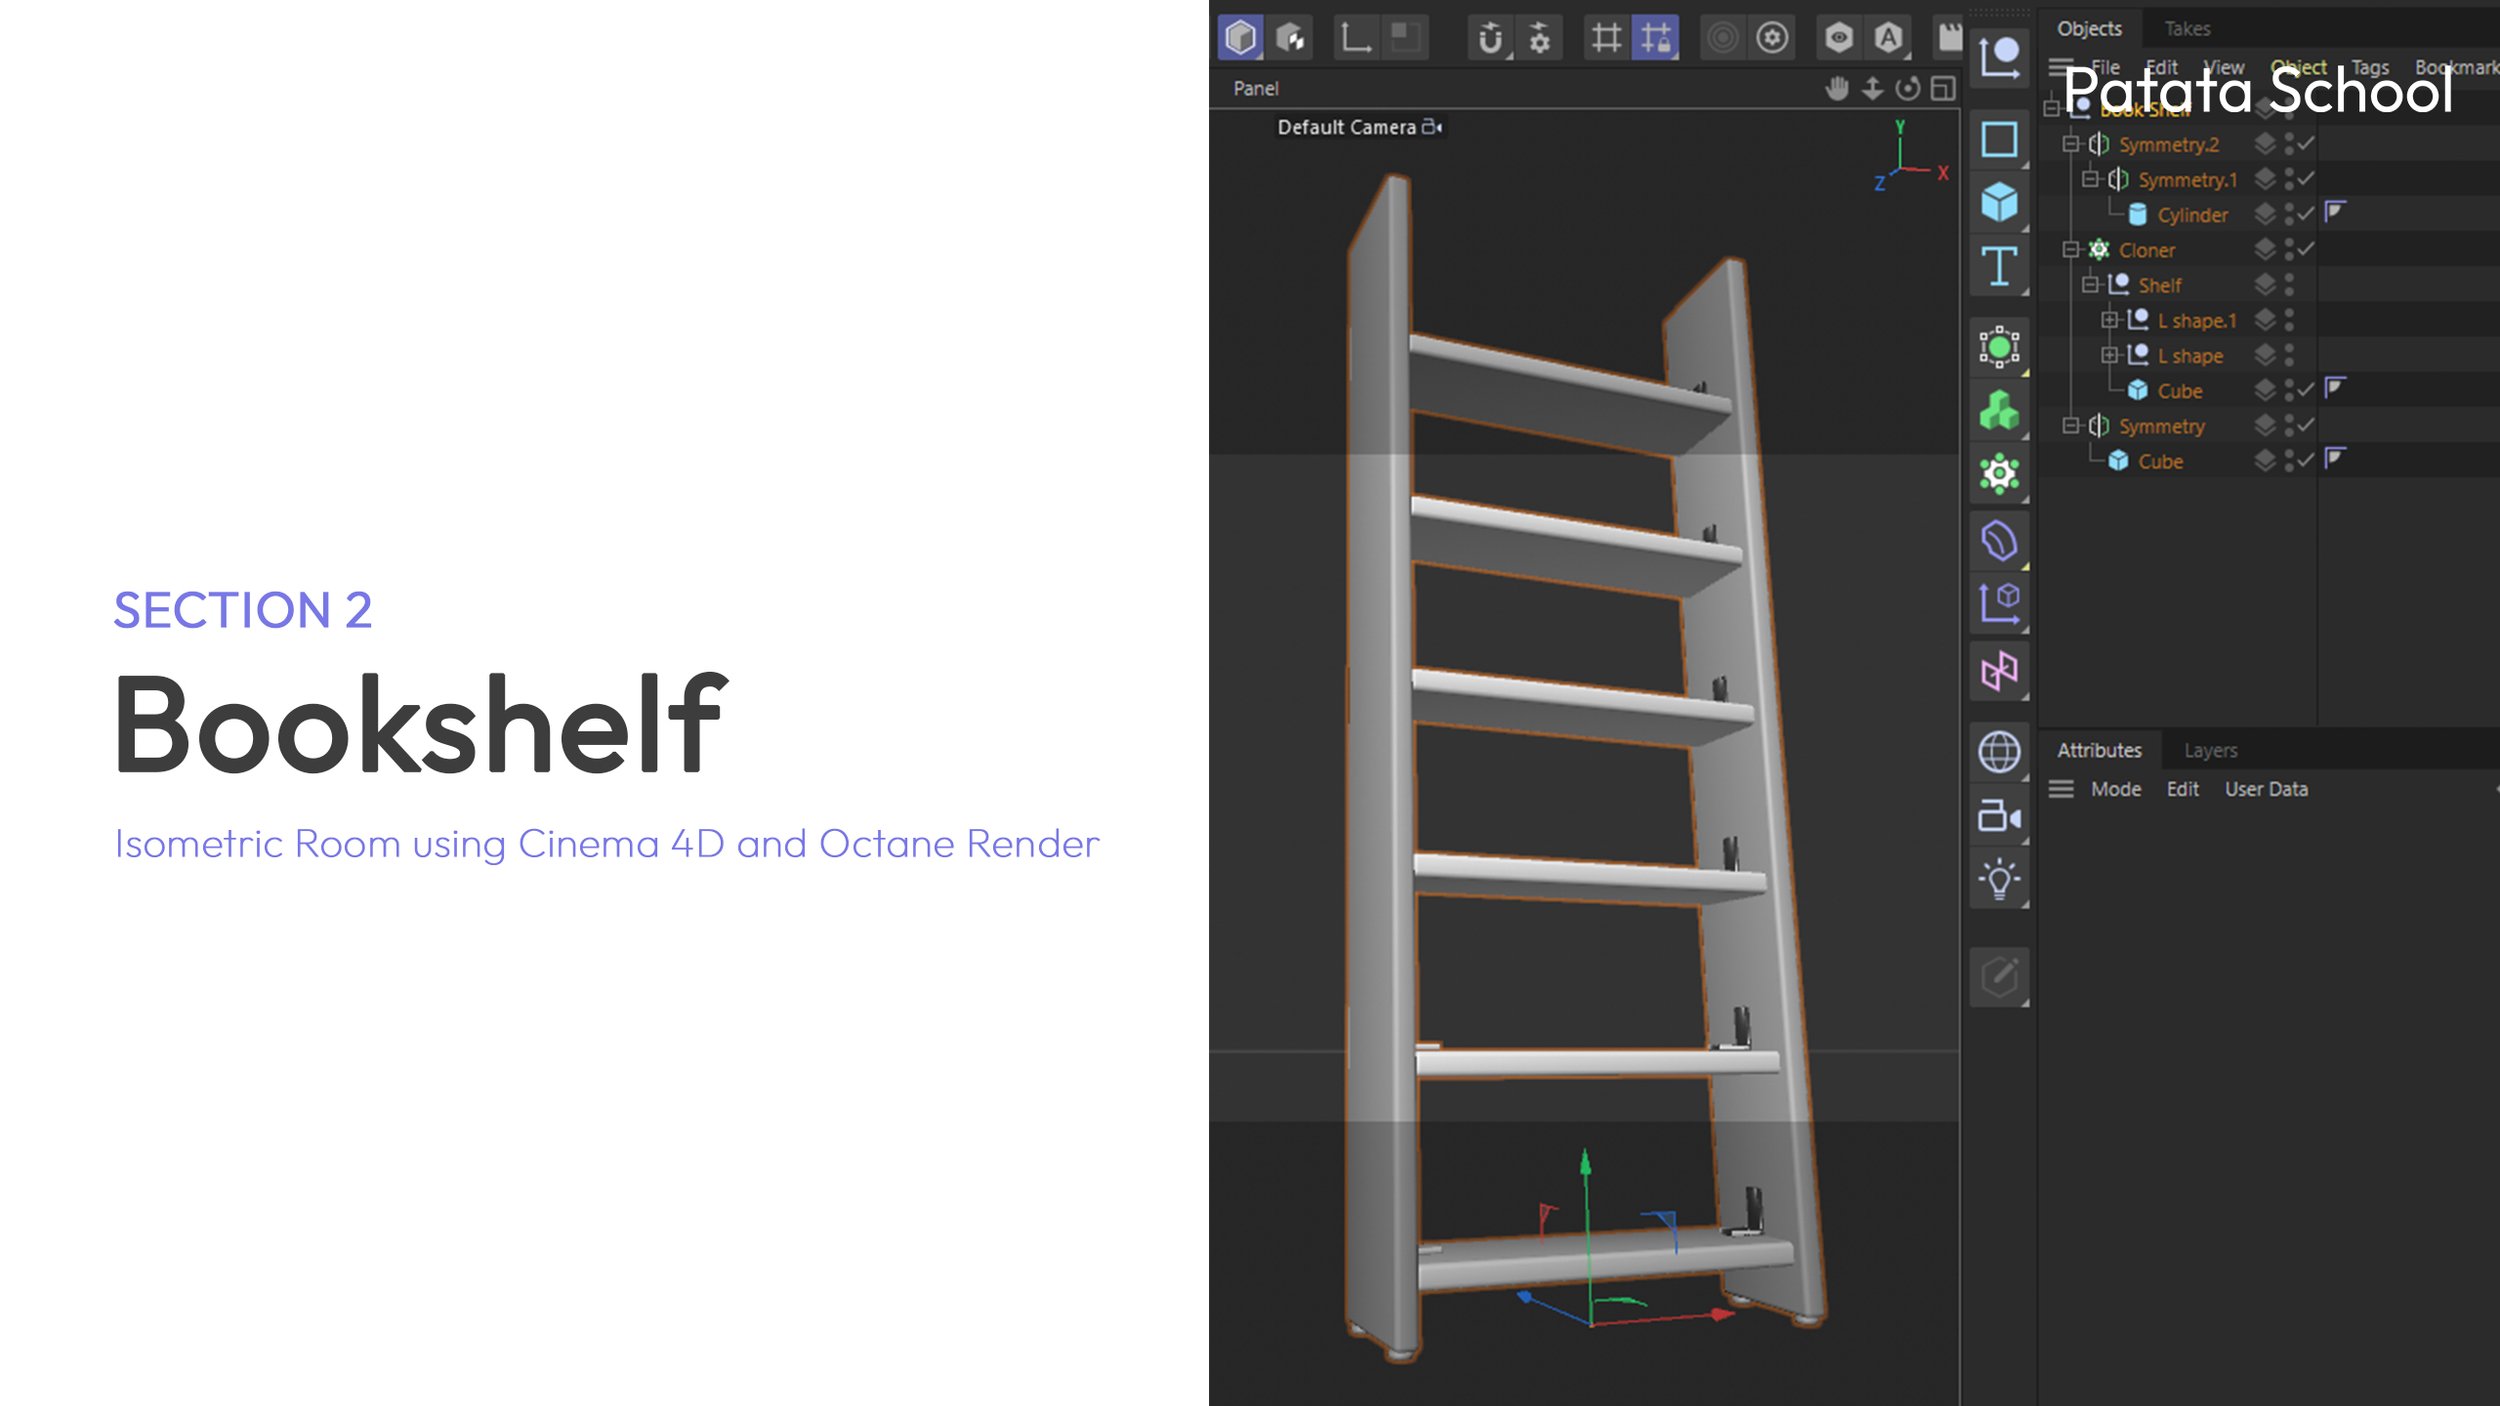This screenshot has height=1406, width=2500.
Task: Open the User Data menu
Action: 2266,789
